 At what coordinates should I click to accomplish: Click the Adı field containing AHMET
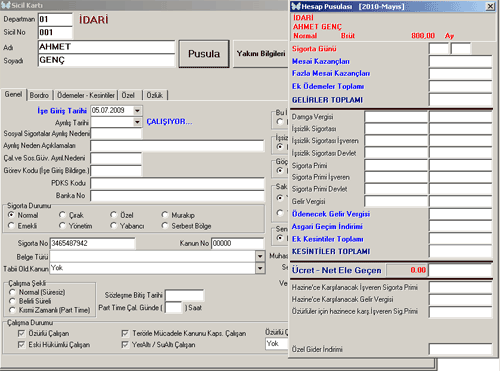[x=107, y=47]
